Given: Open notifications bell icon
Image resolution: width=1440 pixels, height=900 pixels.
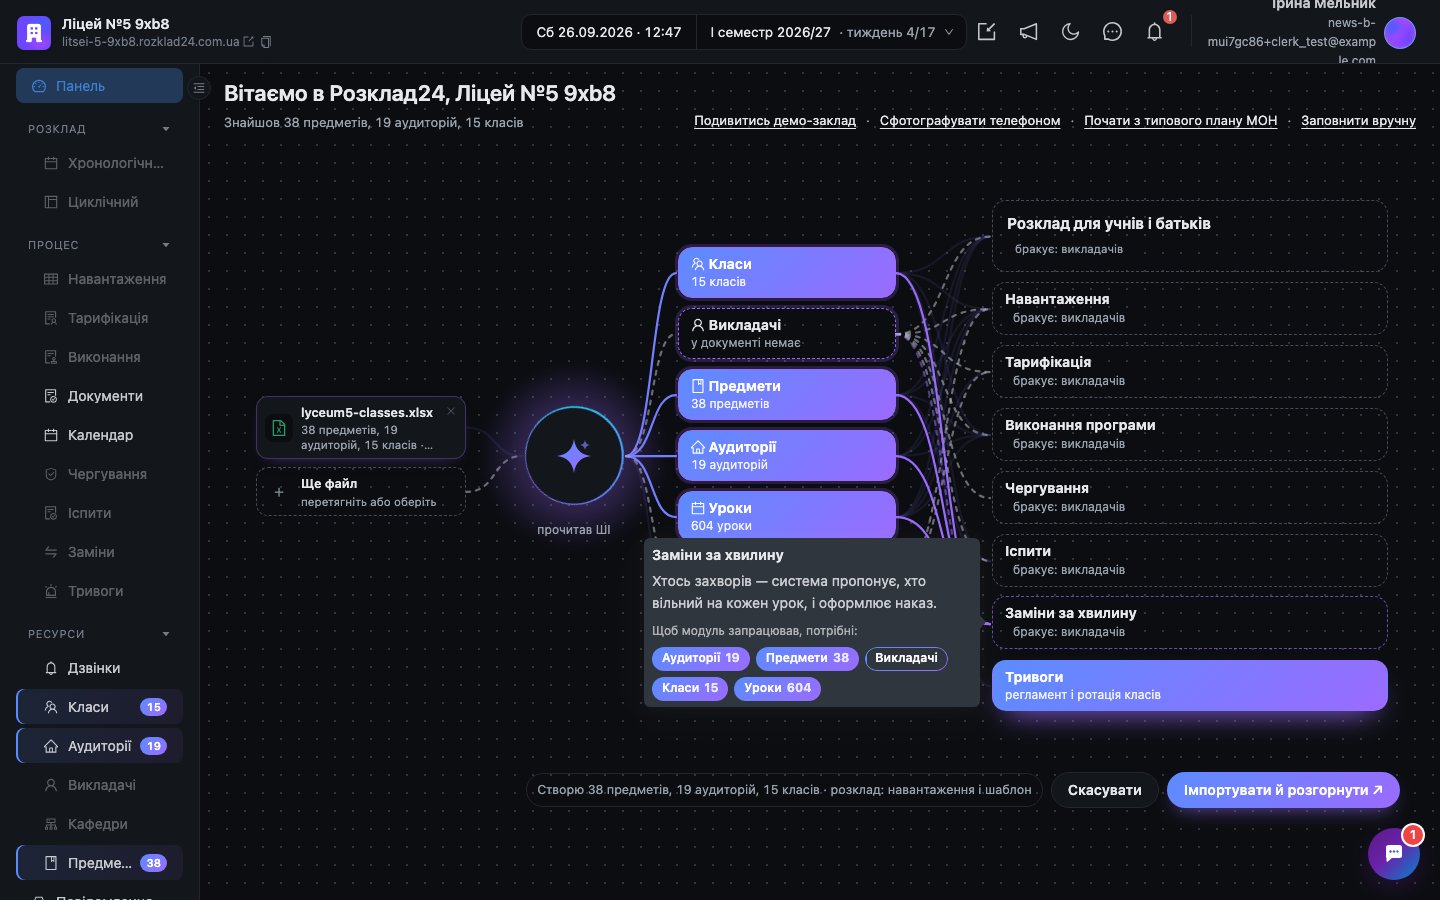Looking at the screenshot, I should (1154, 32).
